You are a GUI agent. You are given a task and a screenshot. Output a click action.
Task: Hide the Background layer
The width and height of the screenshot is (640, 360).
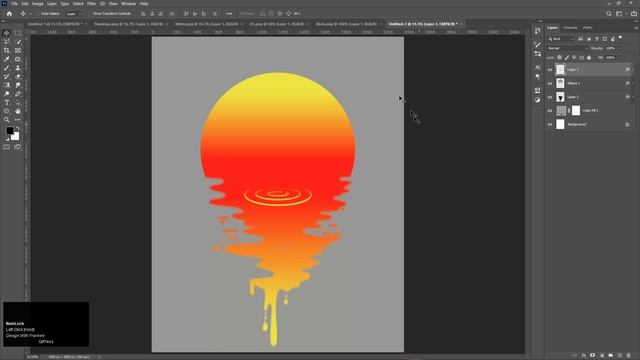tap(549, 124)
